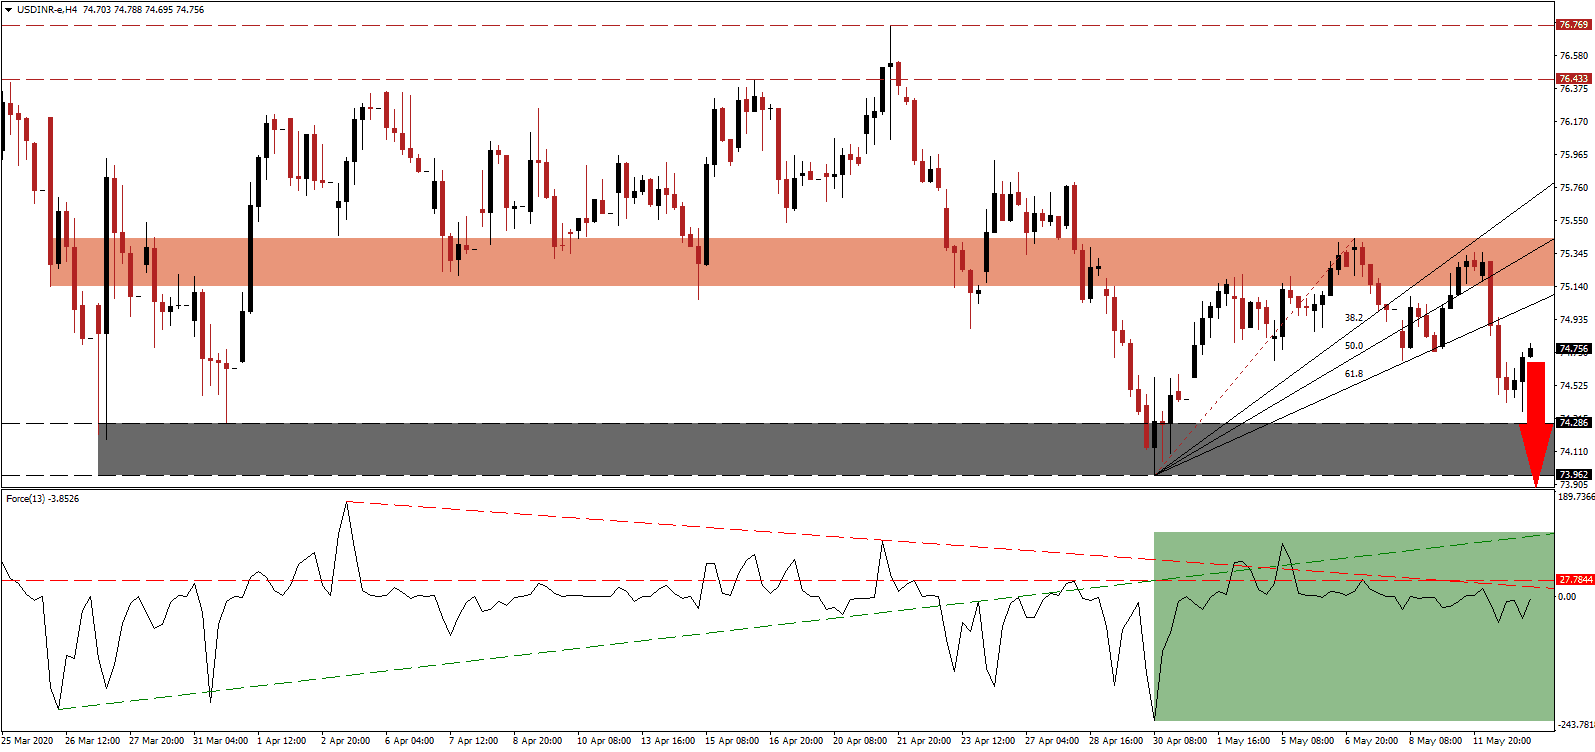Select the 50.0 Fibonacci fan label
Image resolution: width=1595 pixels, height=752 pixels.
point(1353,346)
